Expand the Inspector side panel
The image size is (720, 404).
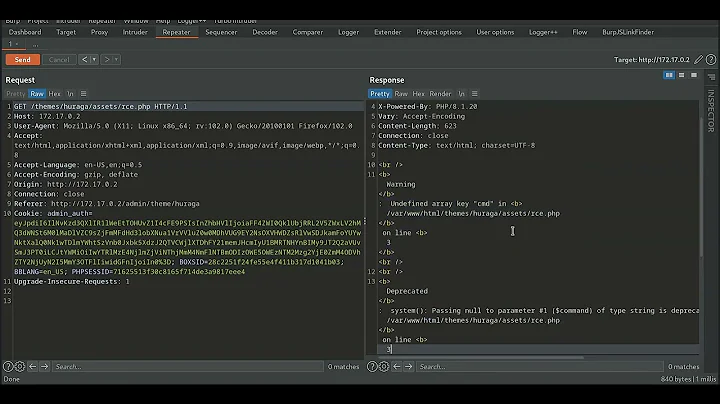(711, 111)
